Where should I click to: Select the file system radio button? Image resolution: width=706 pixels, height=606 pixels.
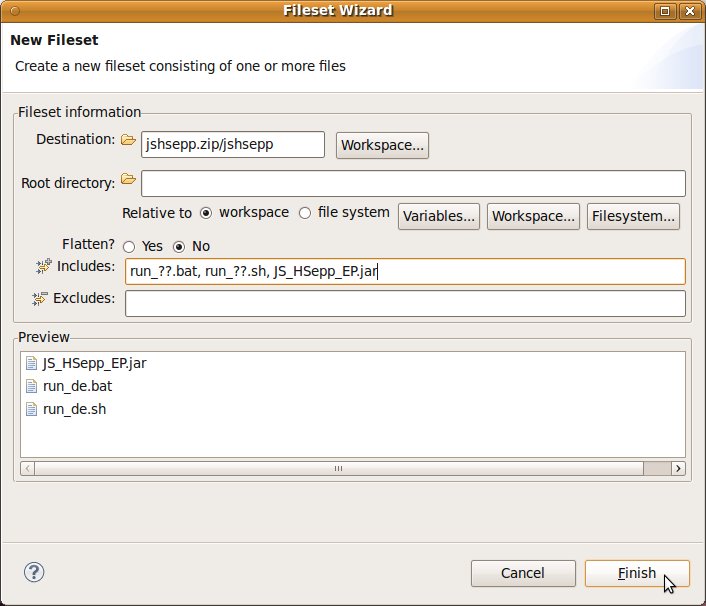(306, 213)
